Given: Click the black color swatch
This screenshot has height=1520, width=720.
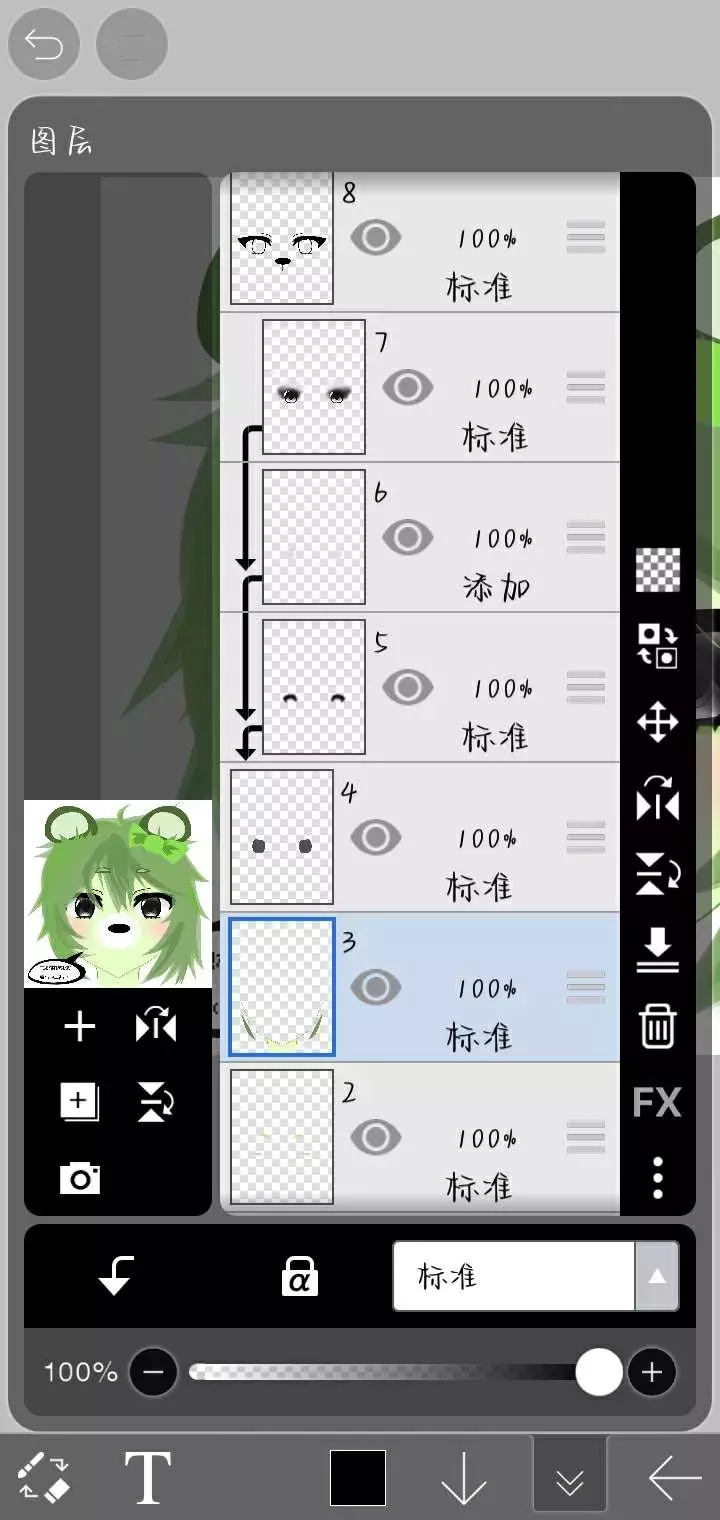Looking at the screenshot, I should coord(358,1477).
